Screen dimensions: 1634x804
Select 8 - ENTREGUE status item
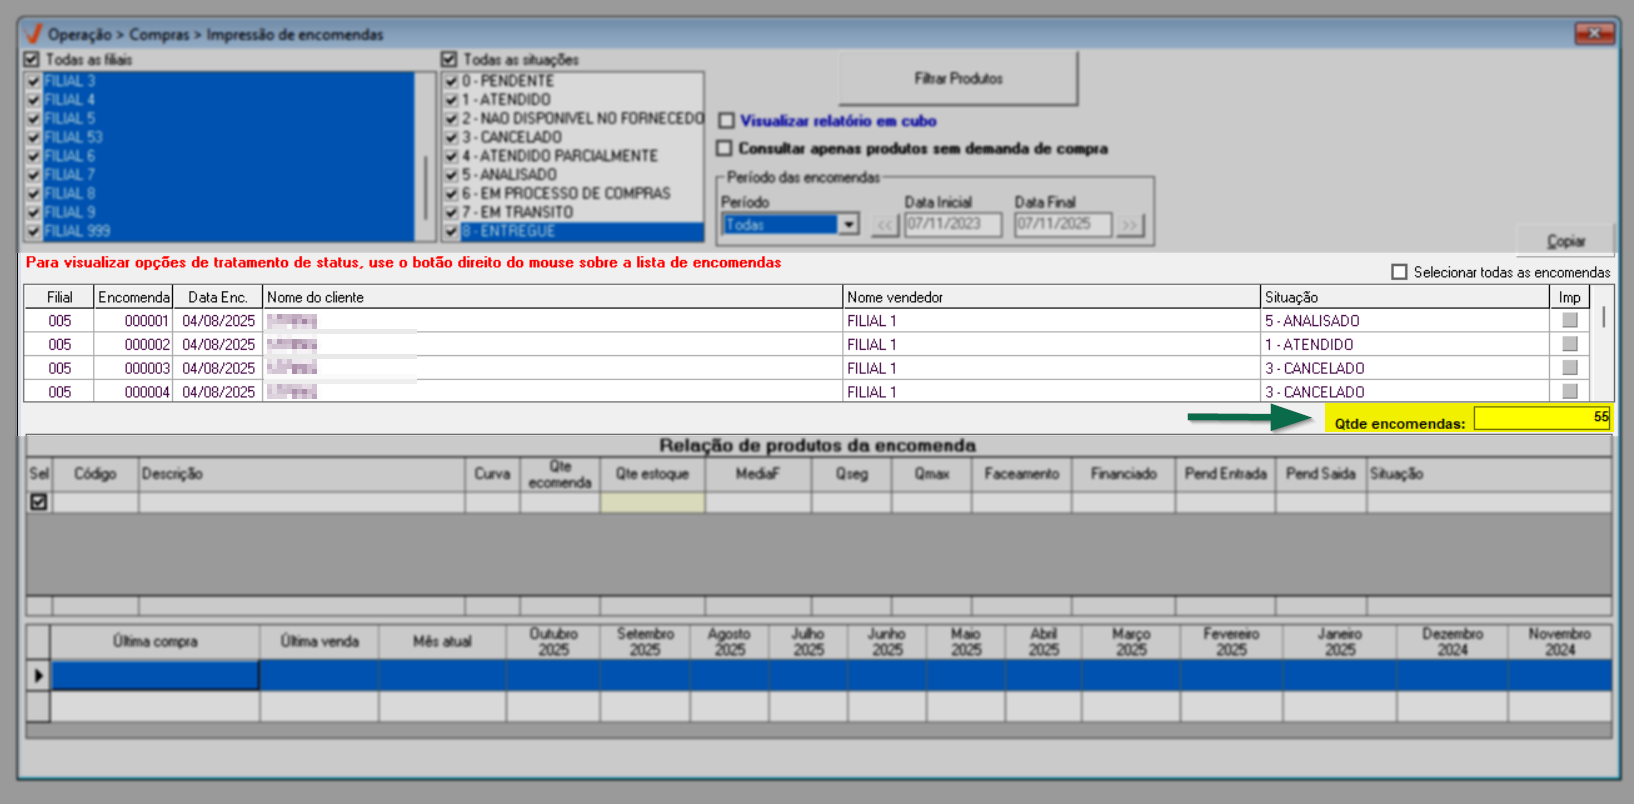coord(508,231)
